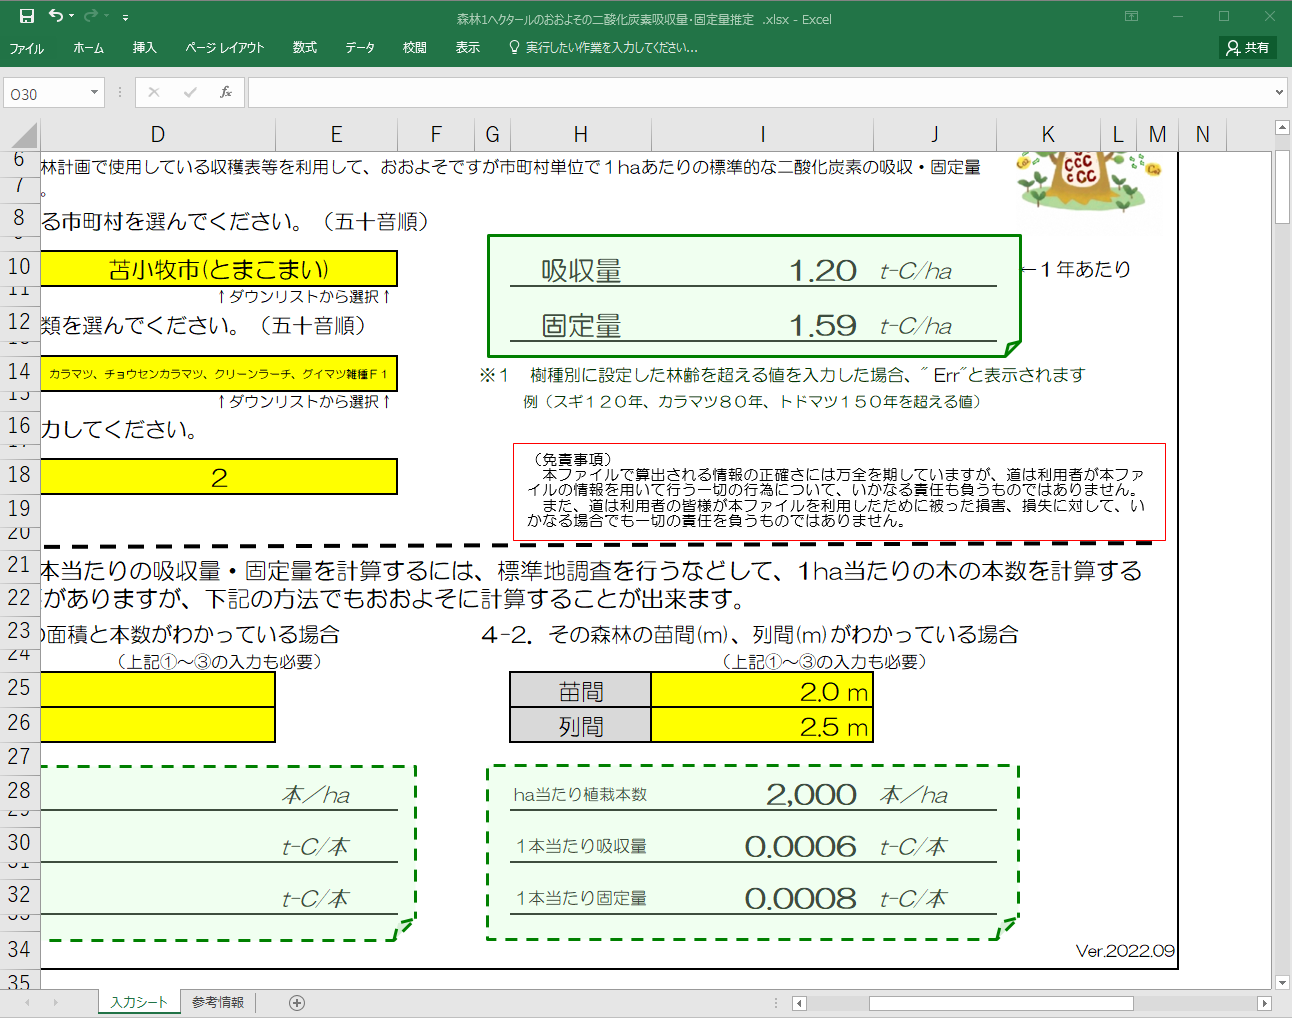Click the 共有 (Share) button

pyautogui.click(x=1247, y=47)
